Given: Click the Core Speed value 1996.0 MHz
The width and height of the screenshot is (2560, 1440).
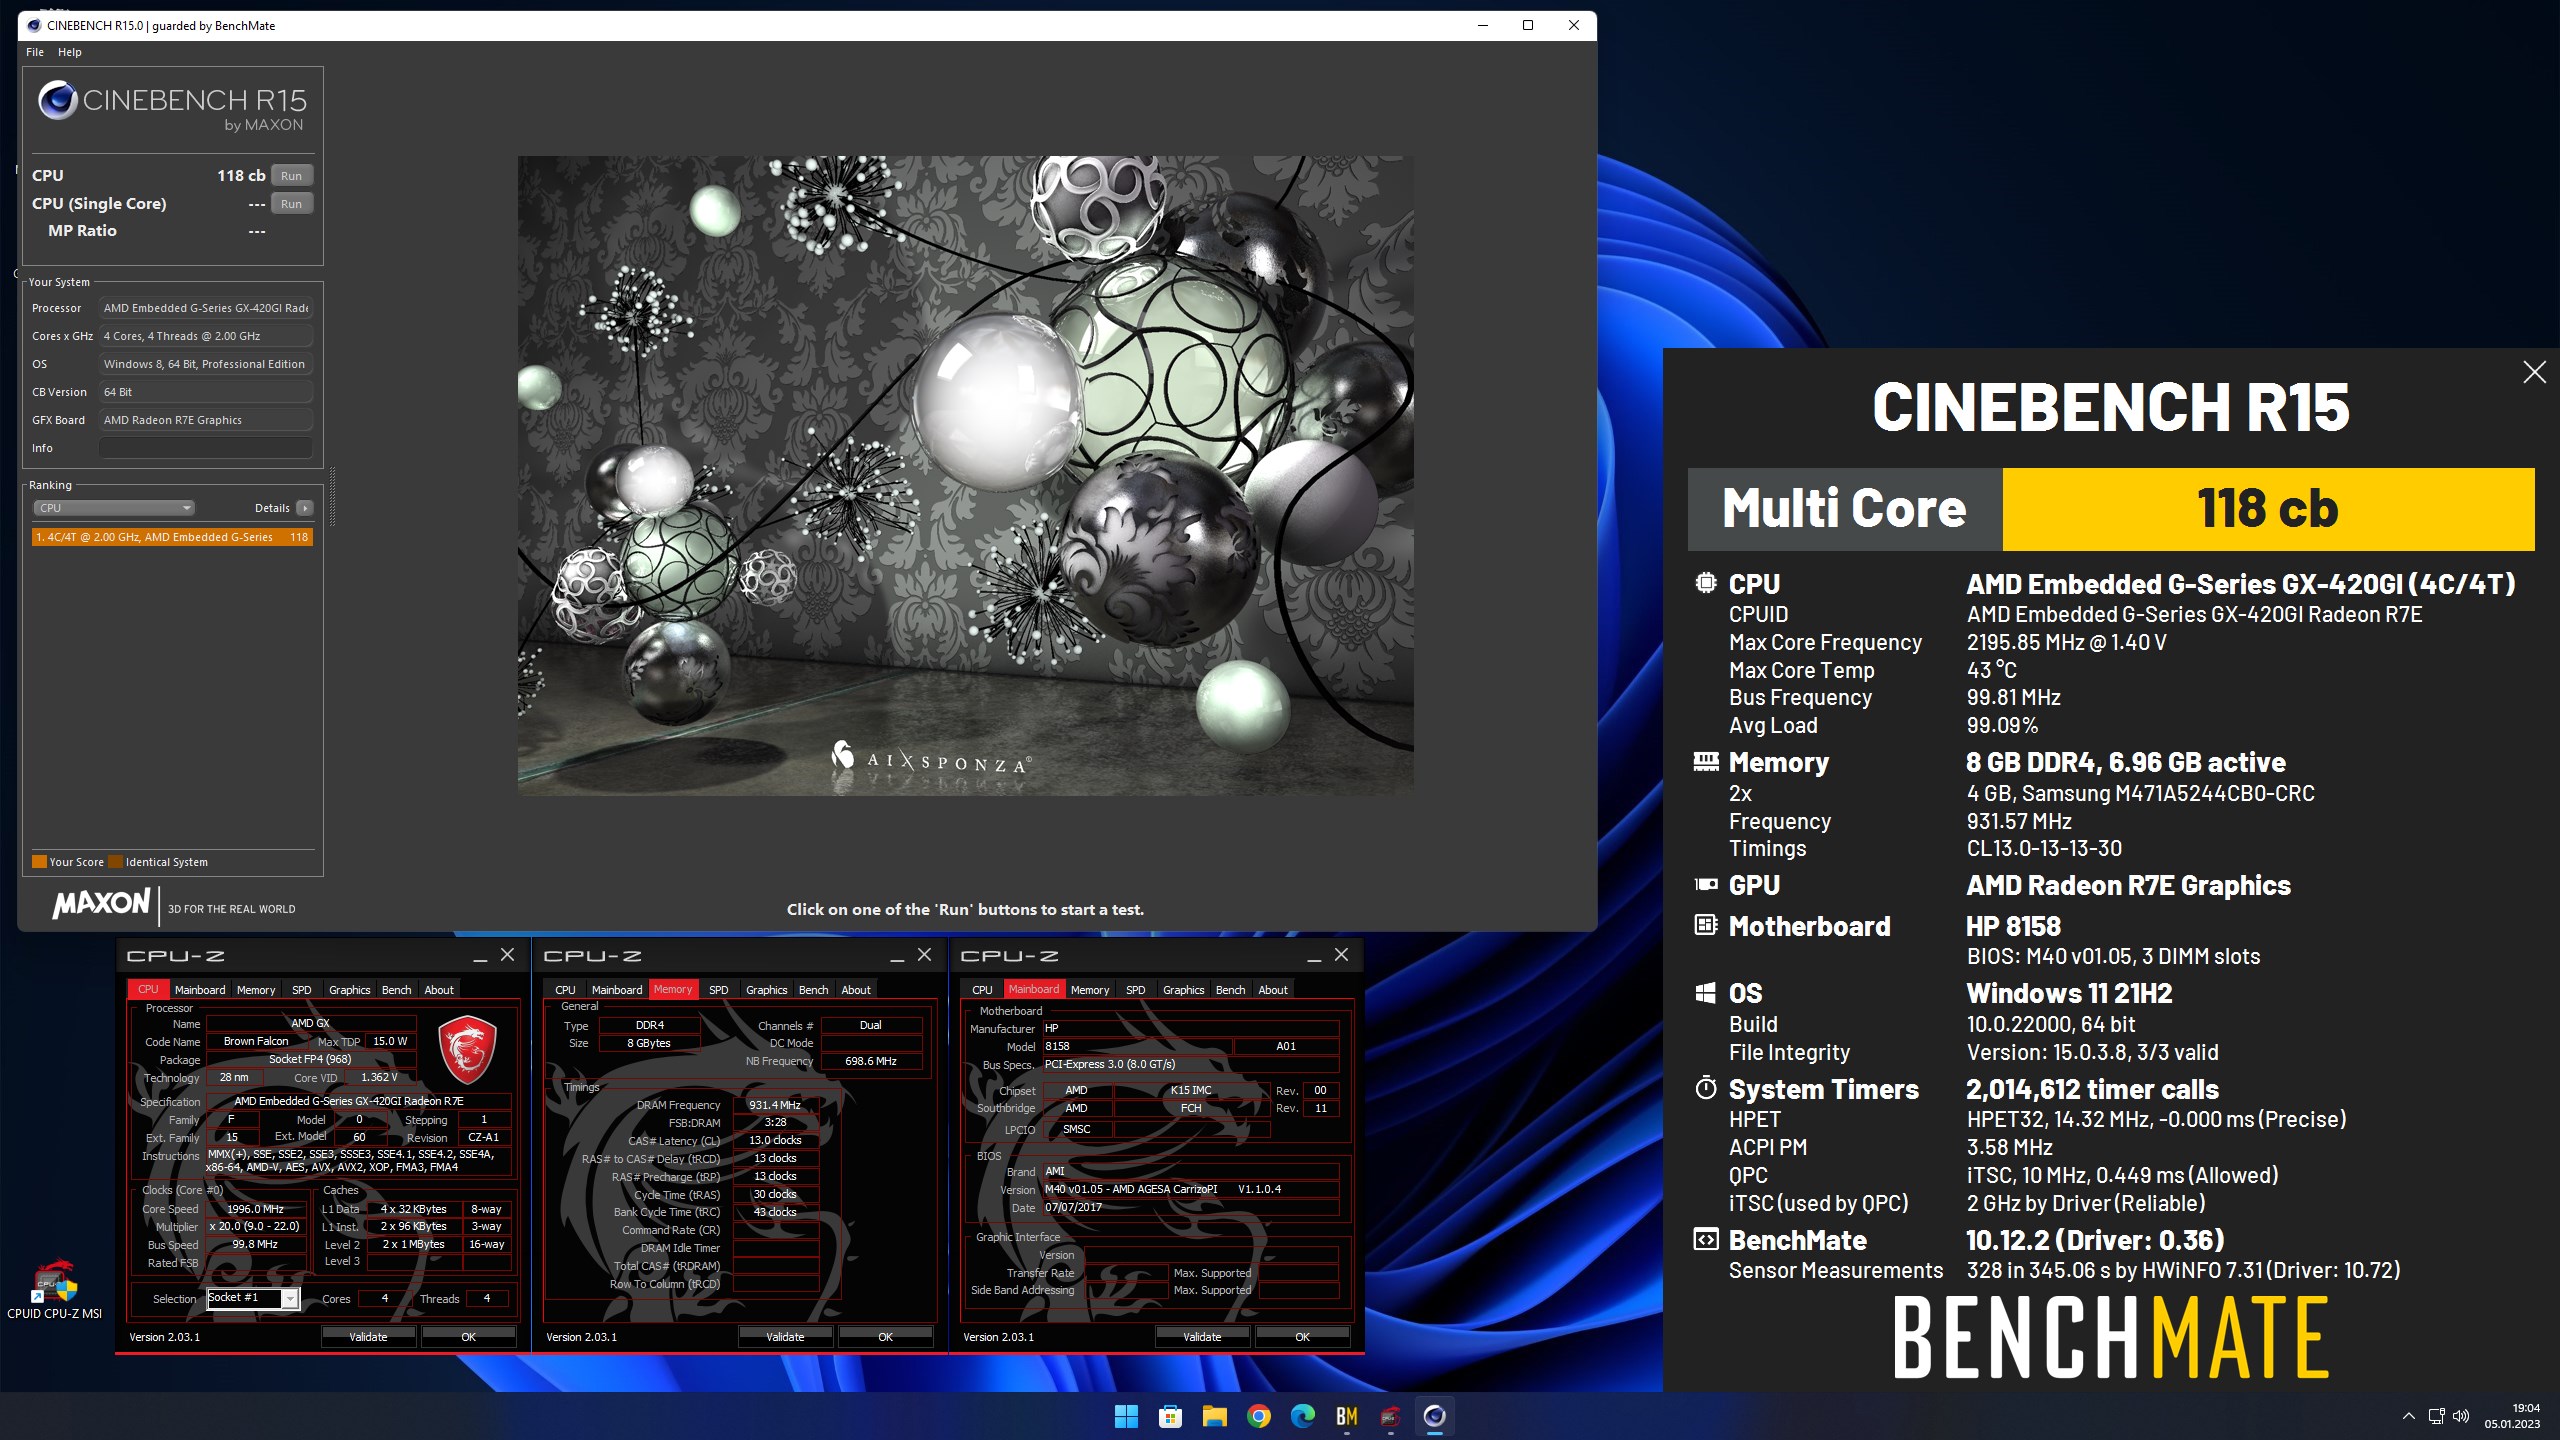Looking at the screenshot, I should coord(256,1209).
